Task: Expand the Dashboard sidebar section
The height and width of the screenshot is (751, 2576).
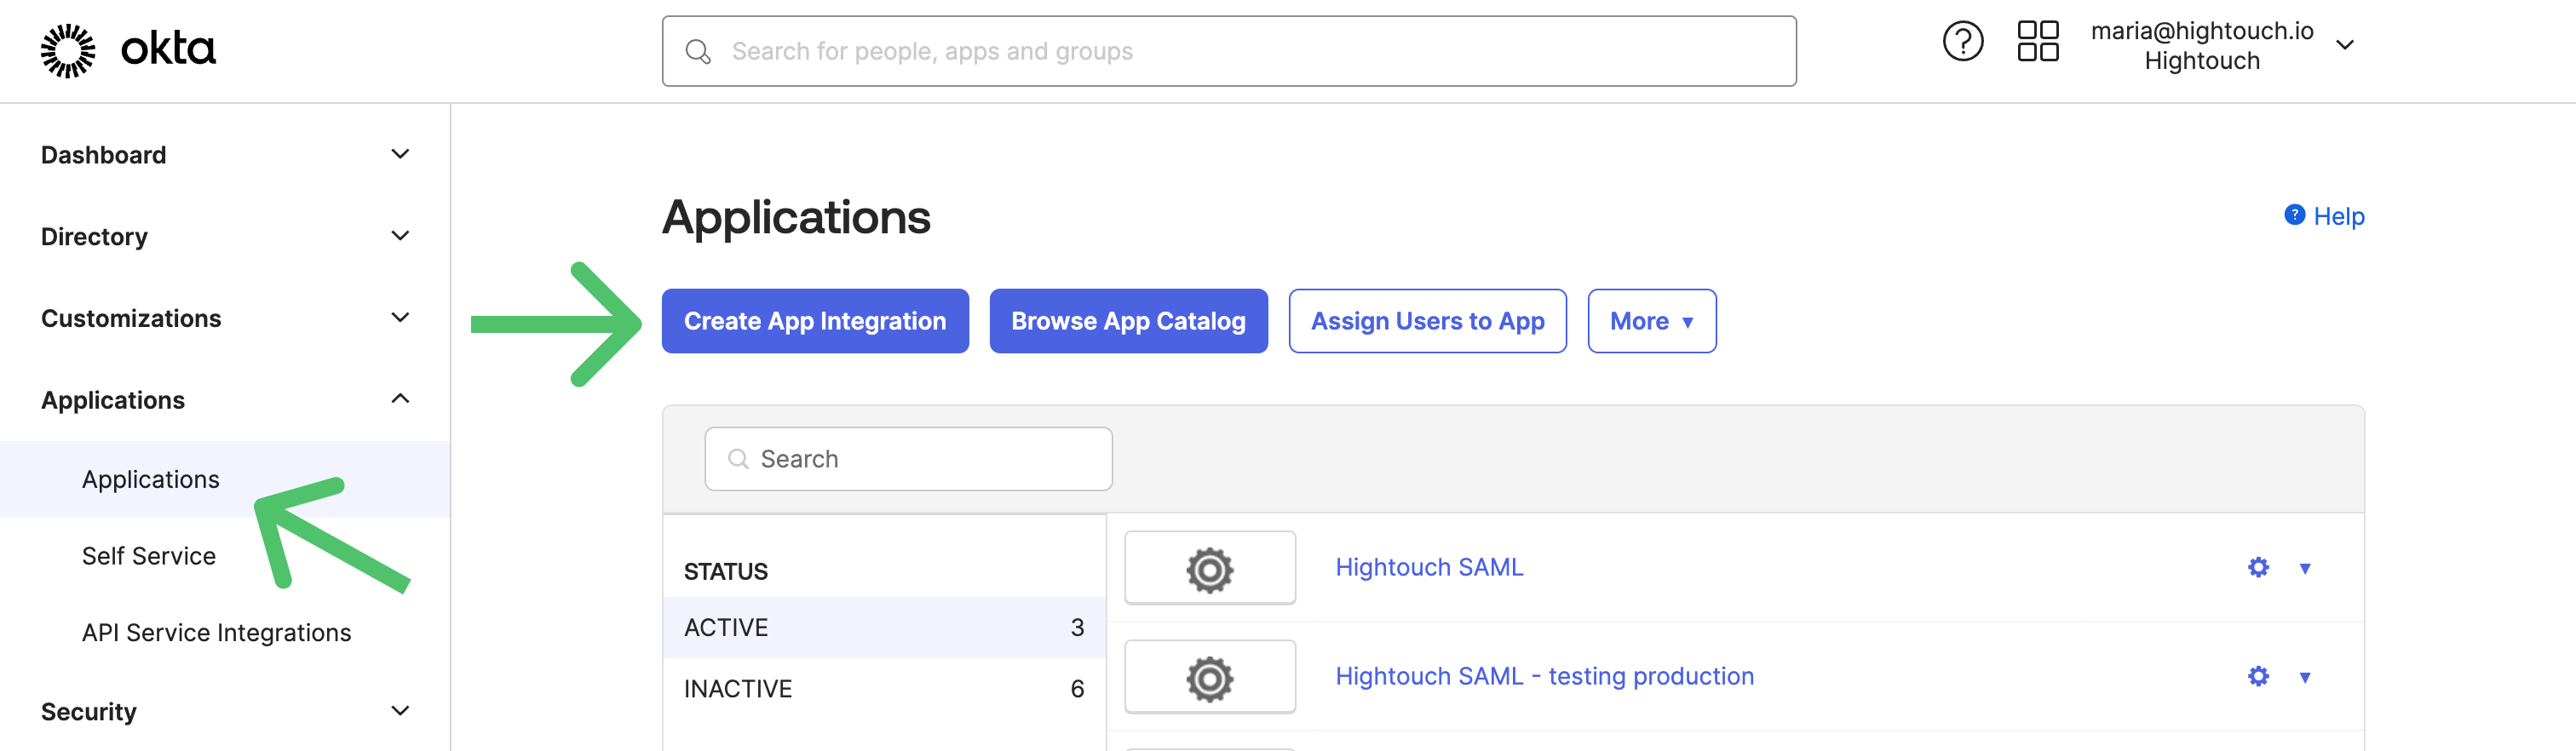Action: (399, 155)
